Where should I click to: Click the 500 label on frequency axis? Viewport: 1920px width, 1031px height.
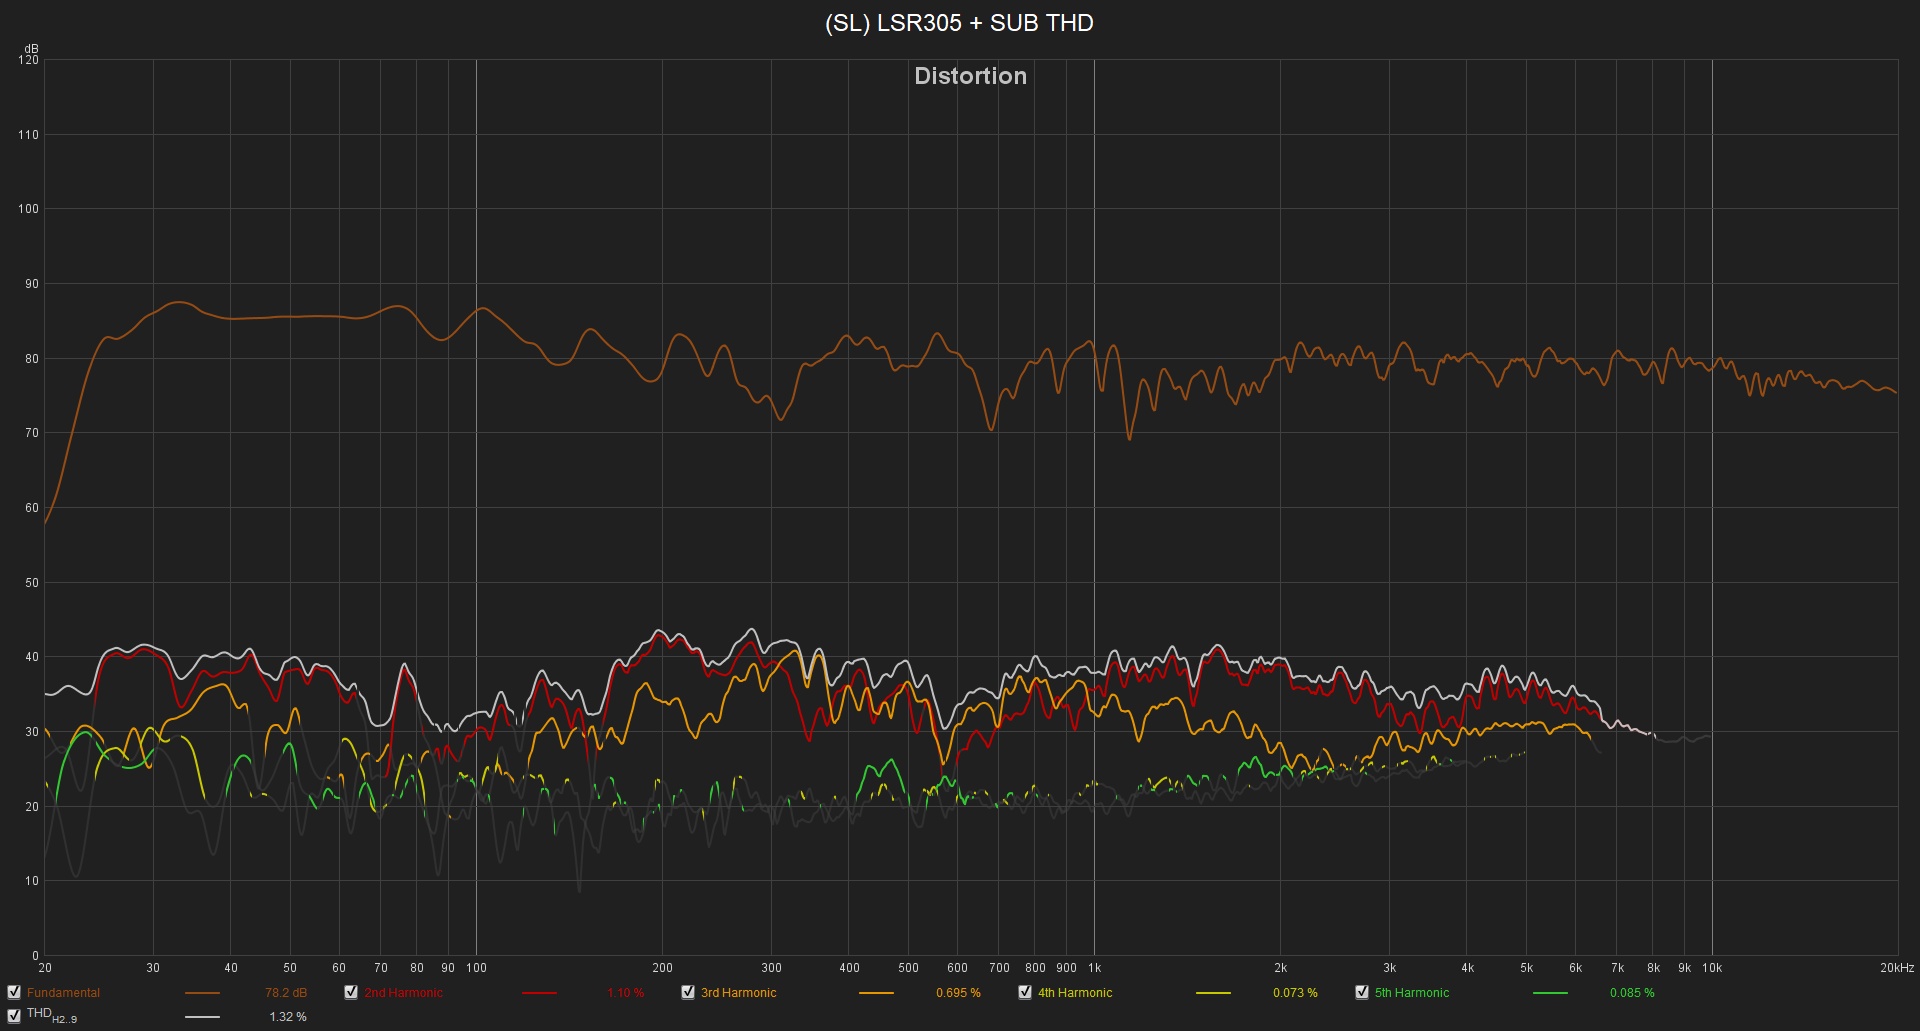pyautogui.click(x=908, y=968)
